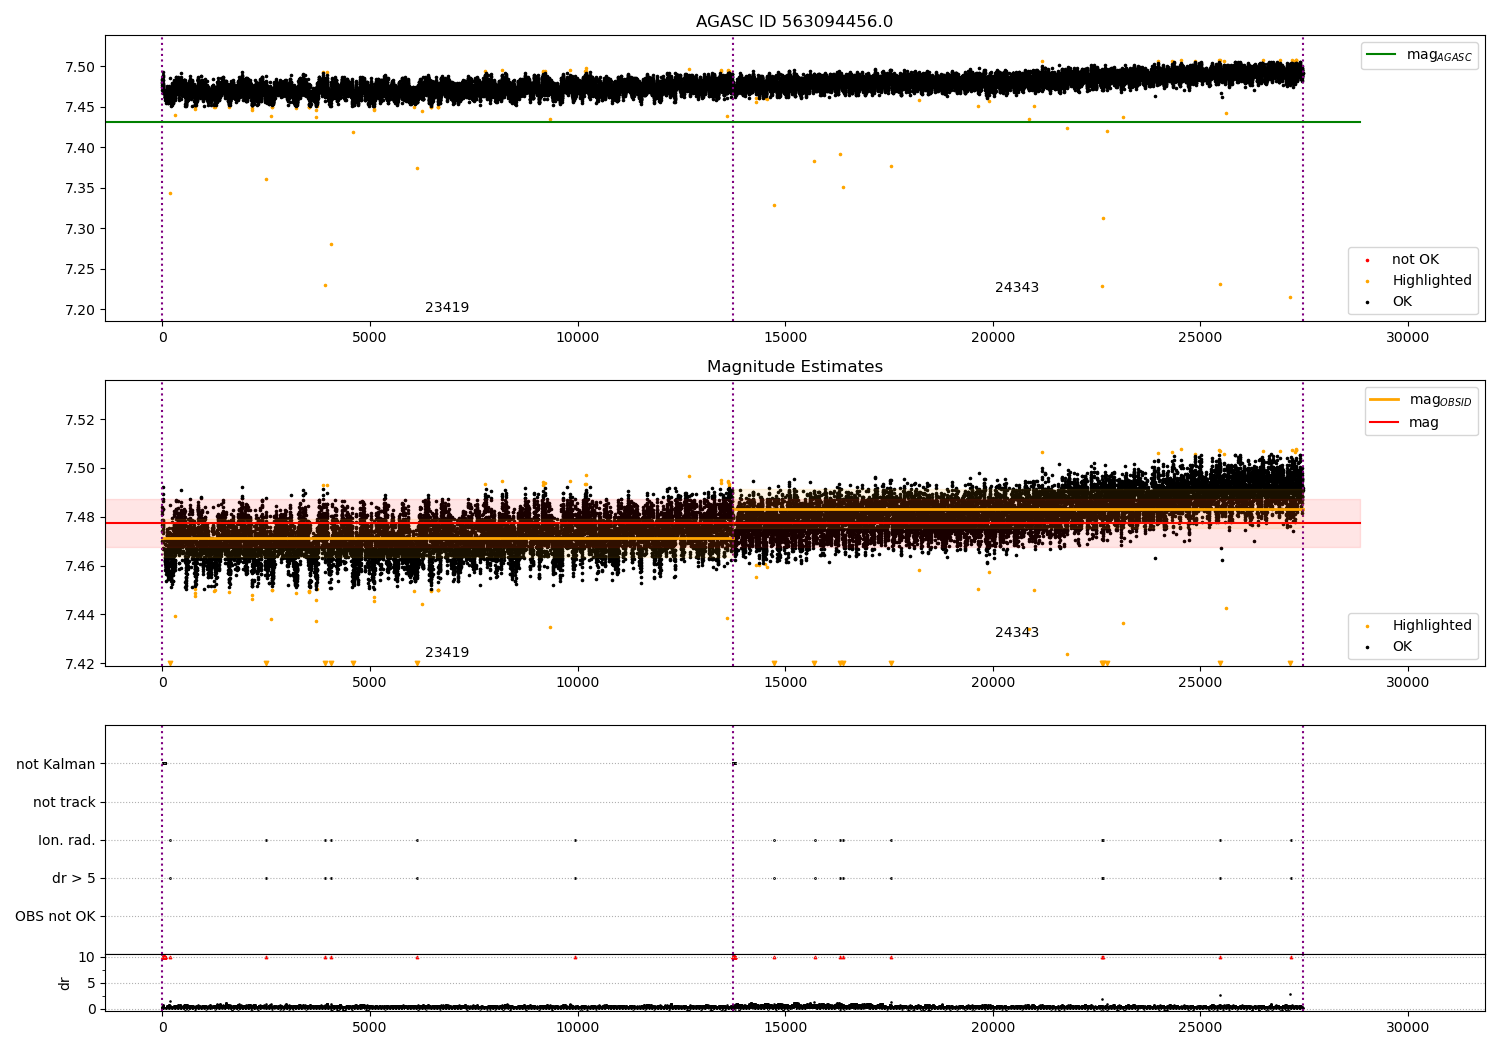Click y-tick 7.20 on top plot
This screenshot has height=1050, width=1500.
(x=80, y=310)
